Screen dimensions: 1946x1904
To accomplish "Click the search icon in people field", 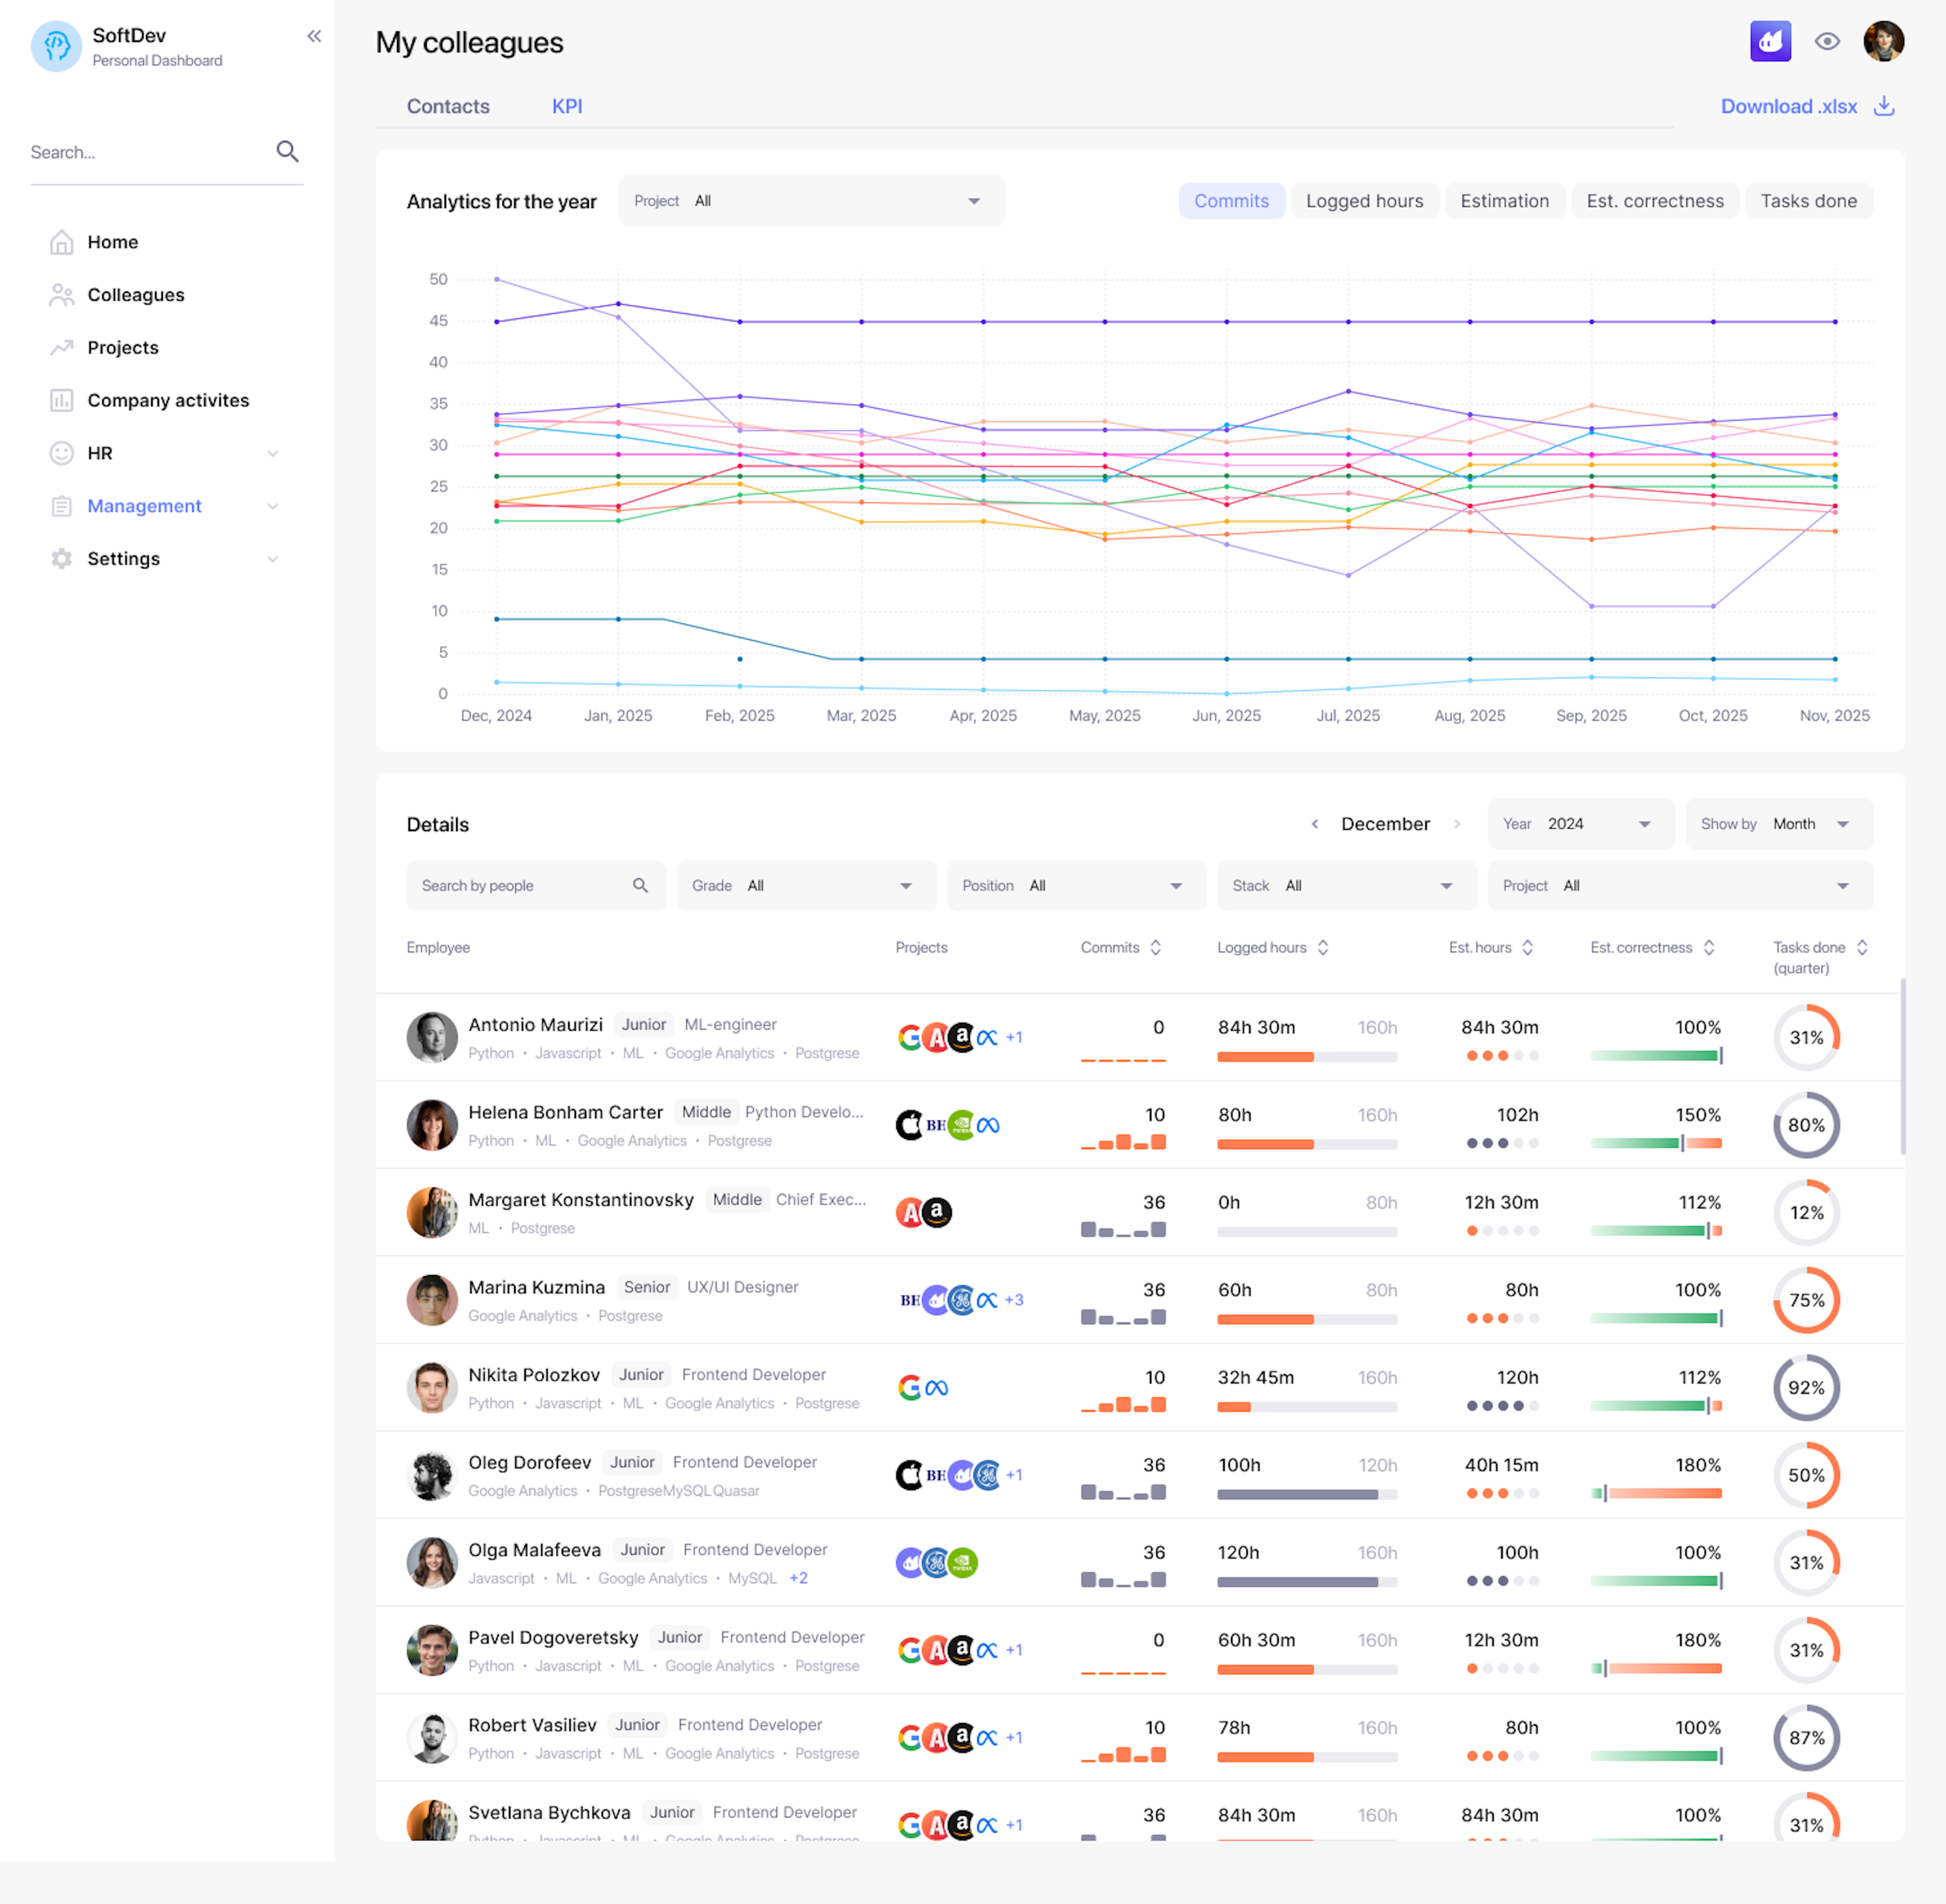I will [x=640, y=885].
